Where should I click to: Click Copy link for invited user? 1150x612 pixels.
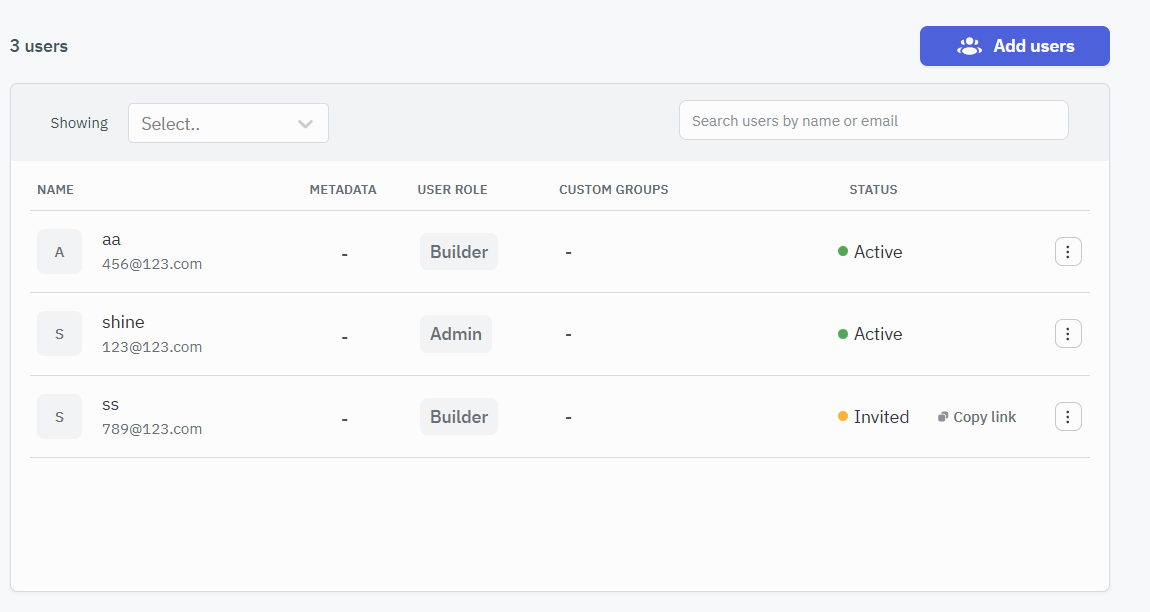(x=984, y=417)
